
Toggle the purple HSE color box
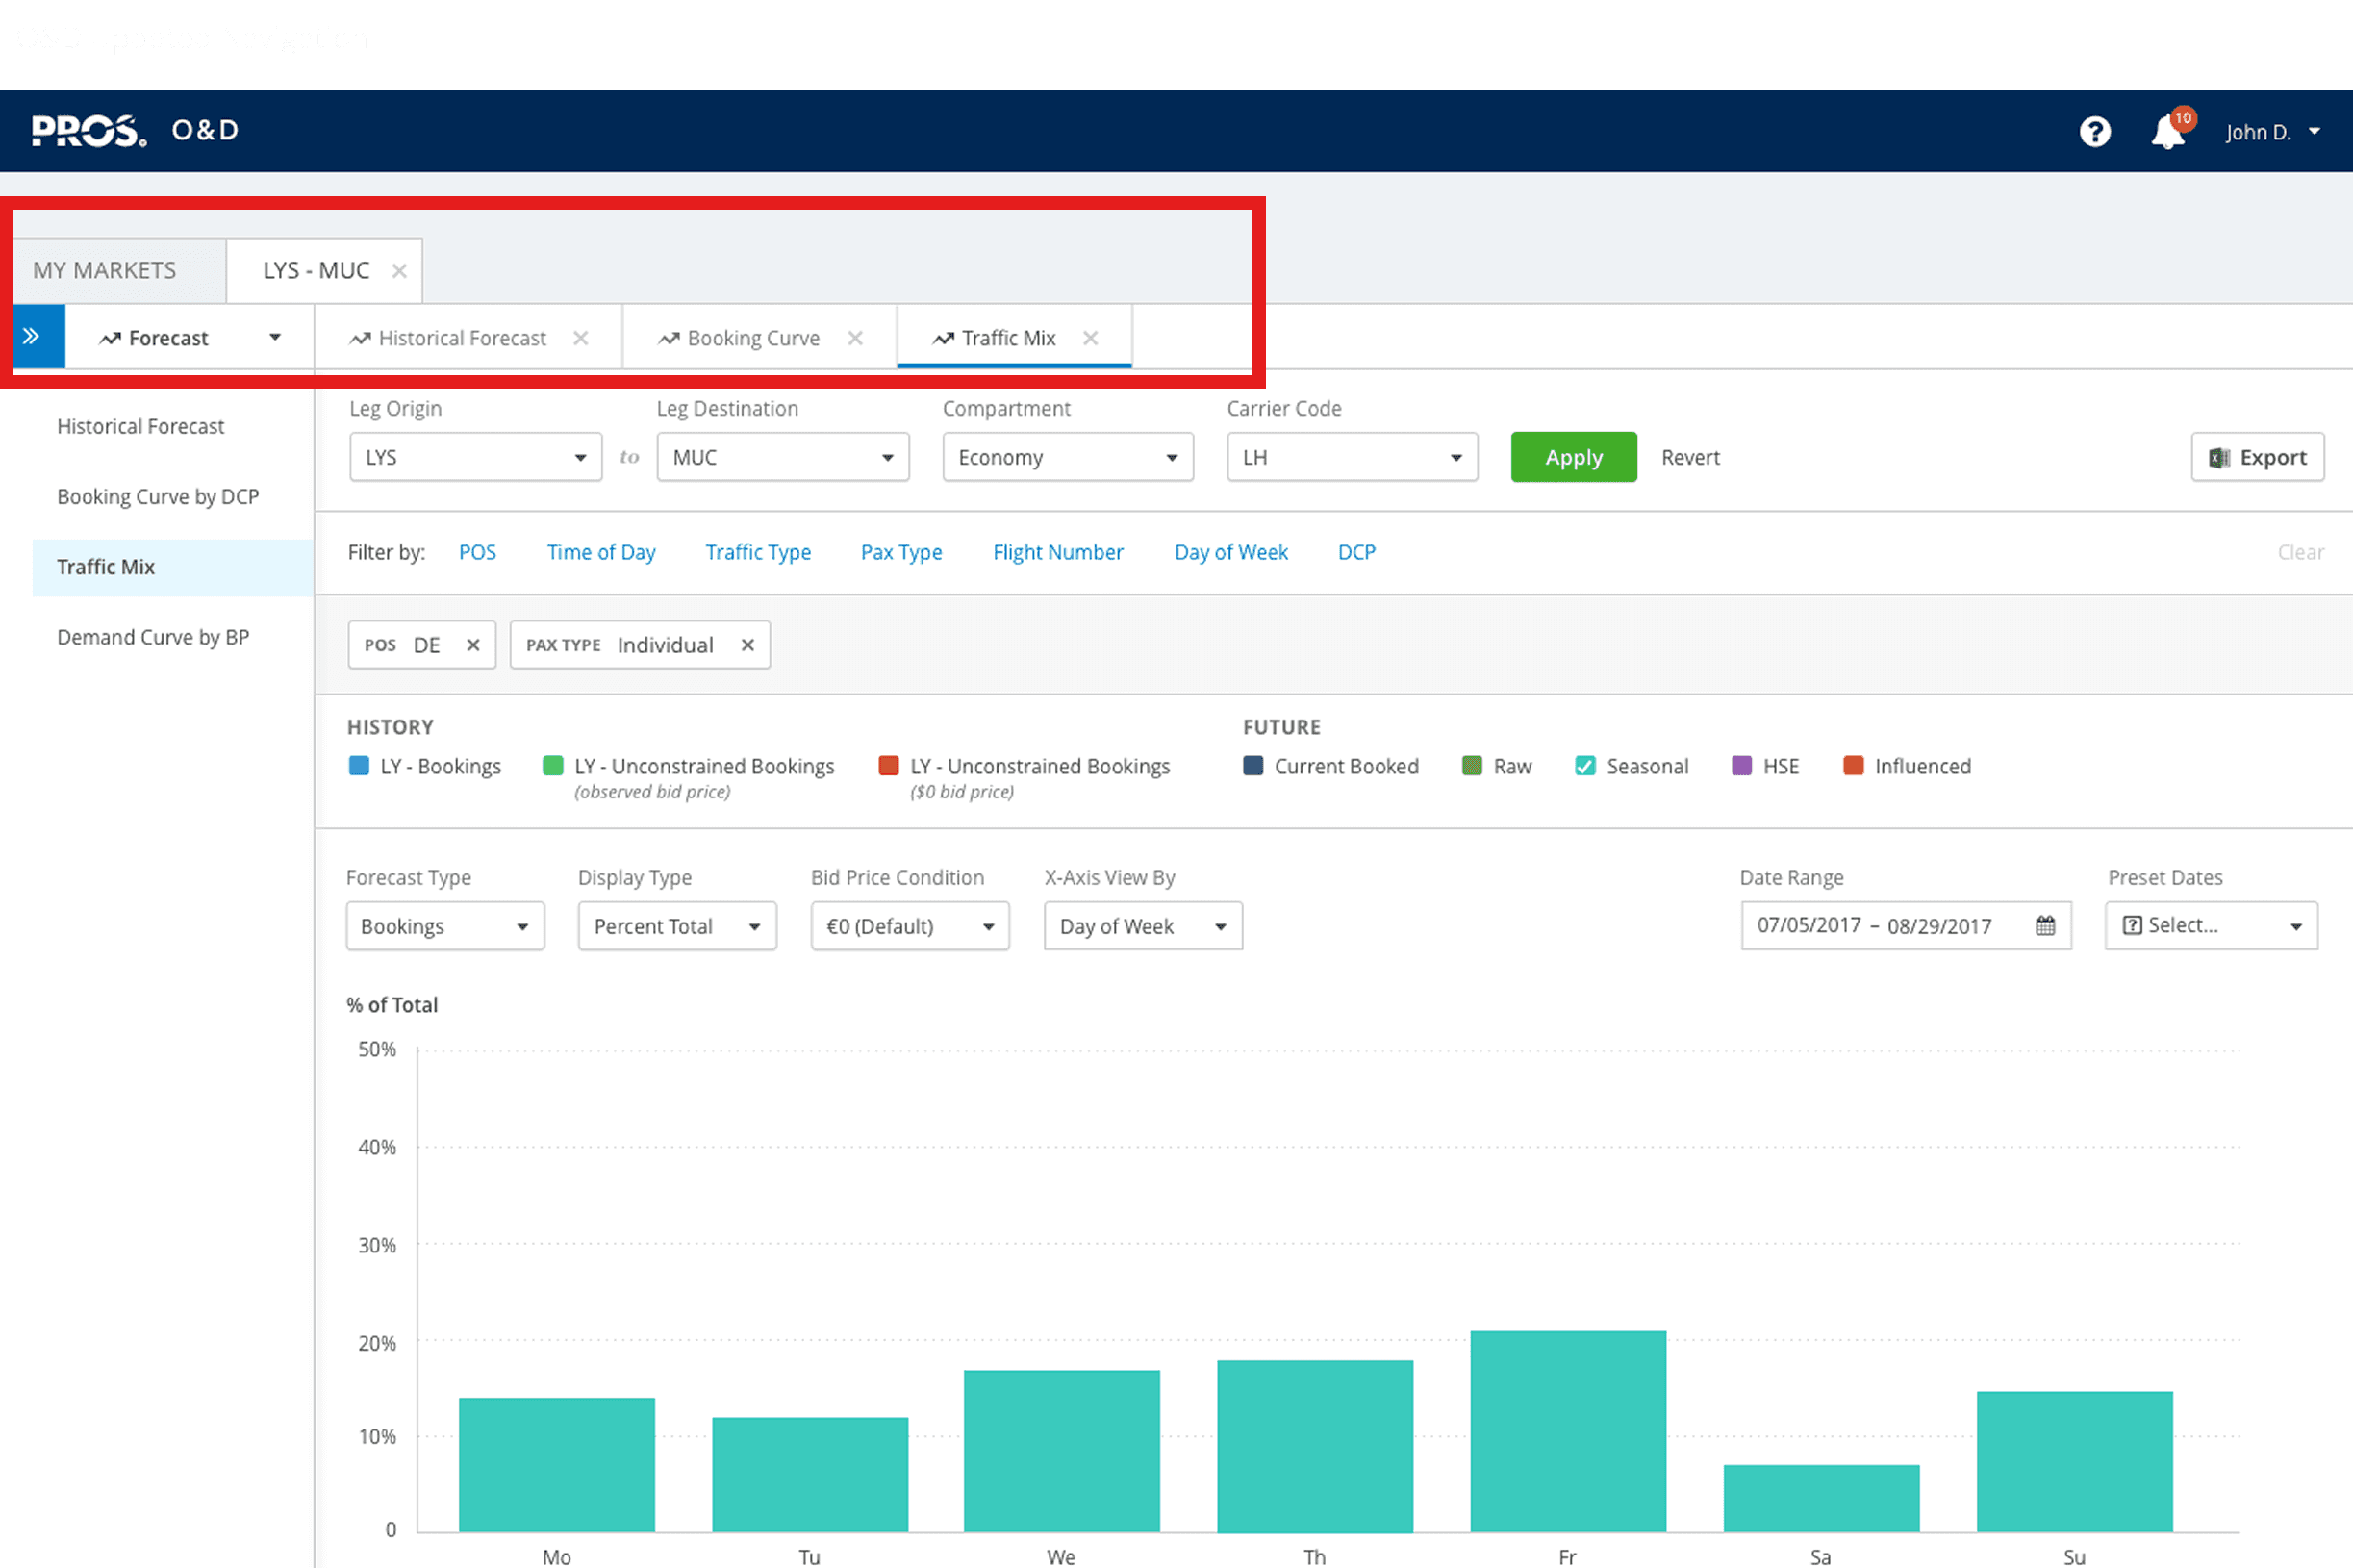coord(1741,766)
